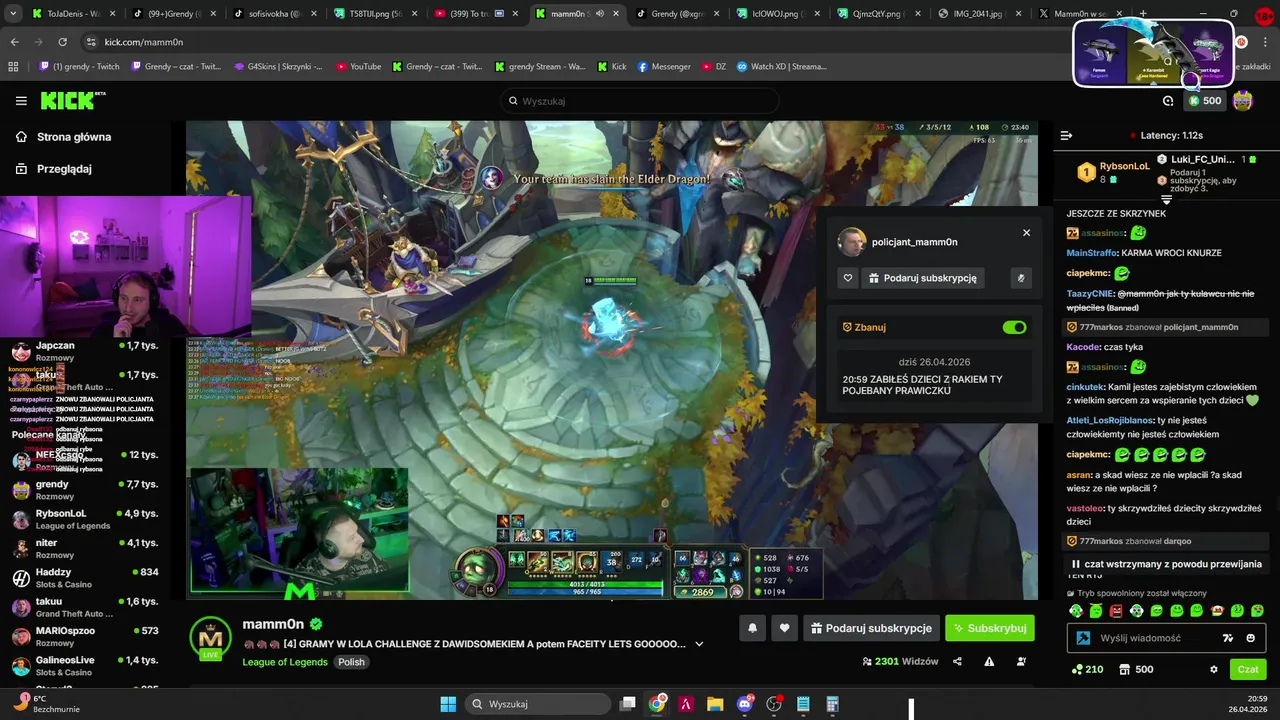Click the 210 channel points balance
The height and width of the screenshot is (720, 1280).
point(1087,669)
